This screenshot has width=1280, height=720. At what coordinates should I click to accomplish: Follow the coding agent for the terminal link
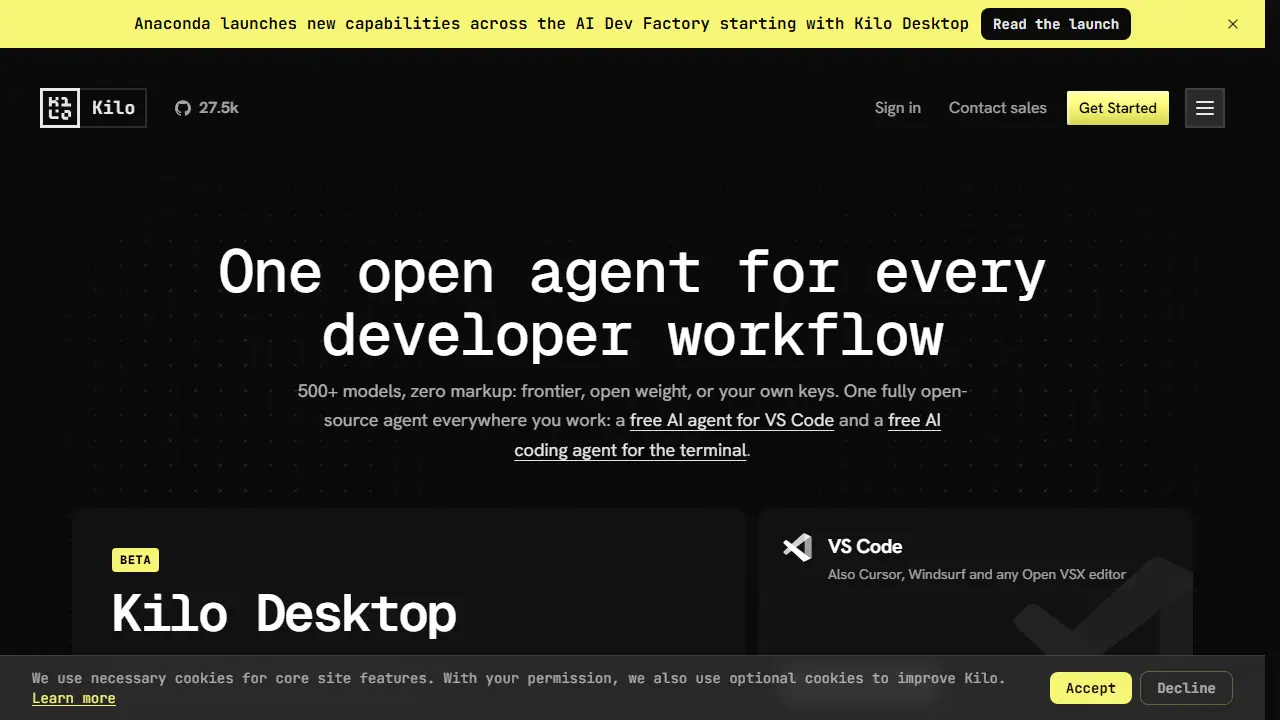[630, 450]
